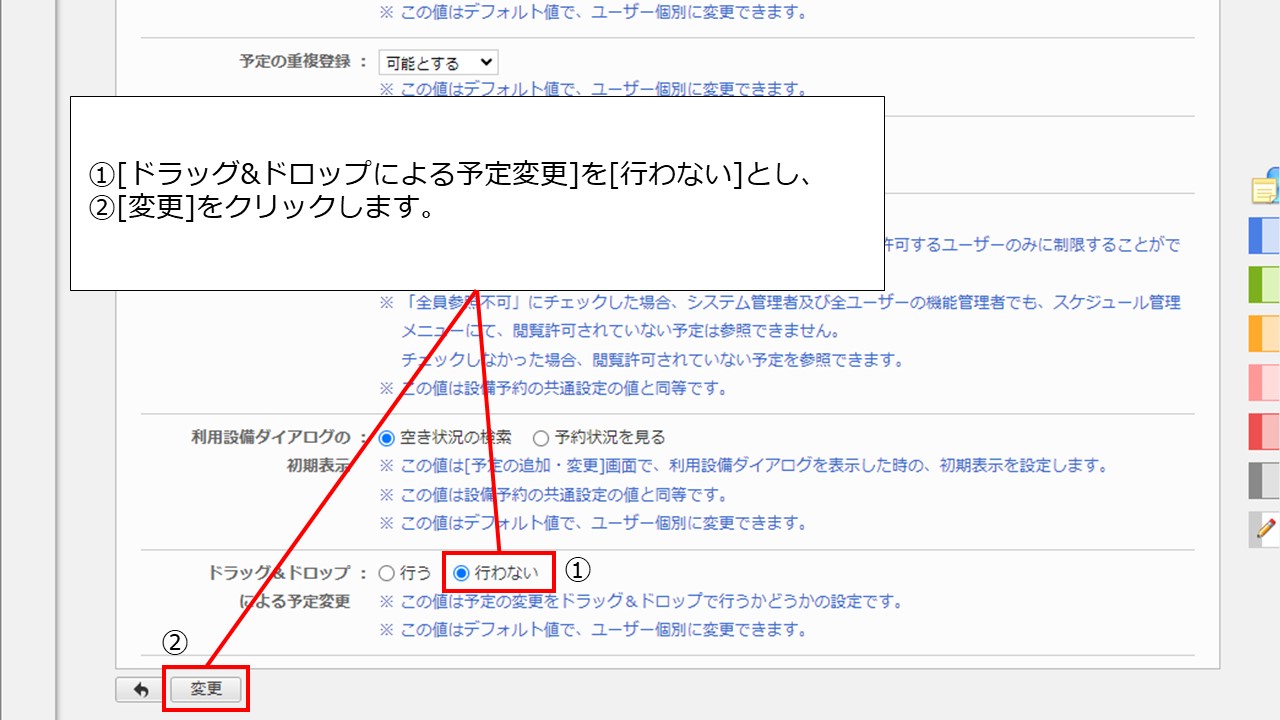Click the back arrow button beside 変更
The width and height of the screenshot is (1280, 720).
click(140, 690)
